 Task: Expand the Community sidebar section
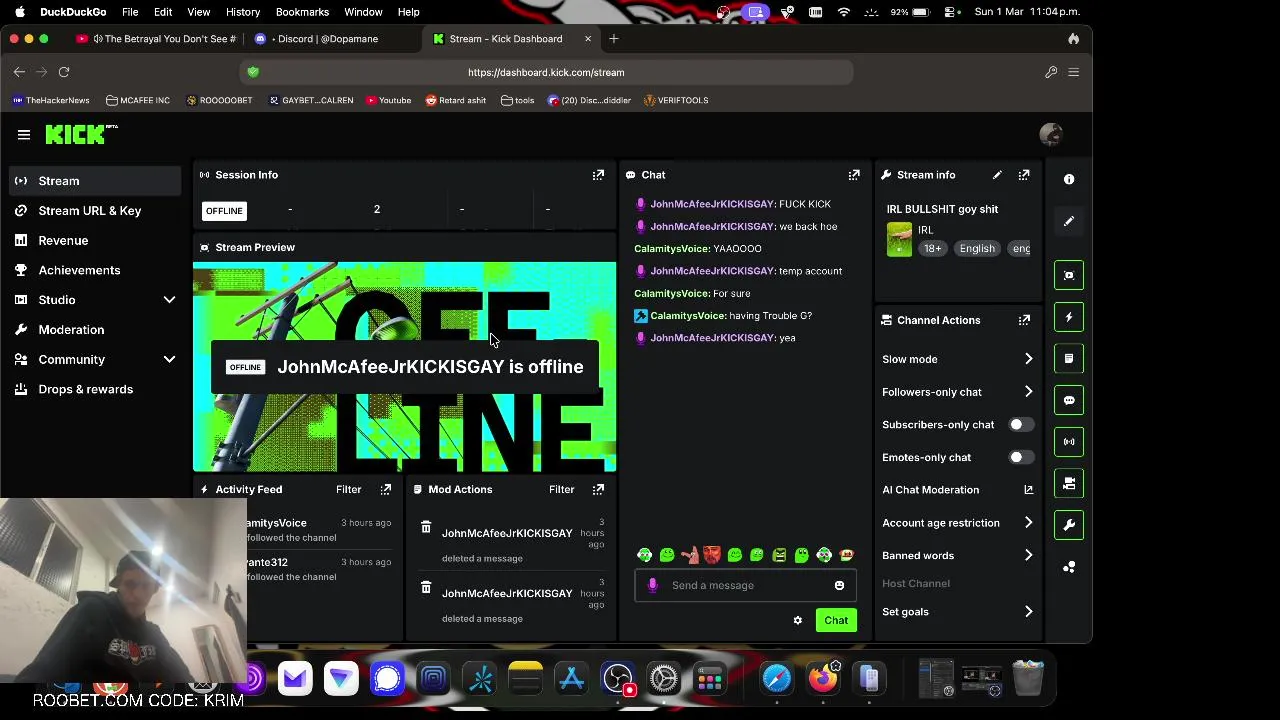pyautogui.click(x=169, y=359)
